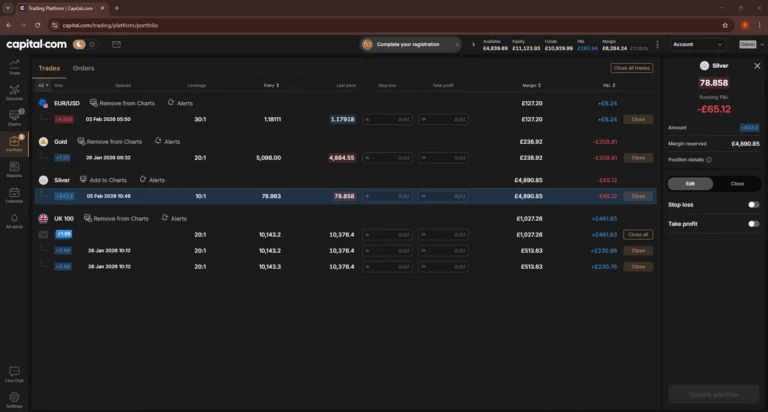Add Silver to Charts
768x412 pixels.
[x=103, y=180]
